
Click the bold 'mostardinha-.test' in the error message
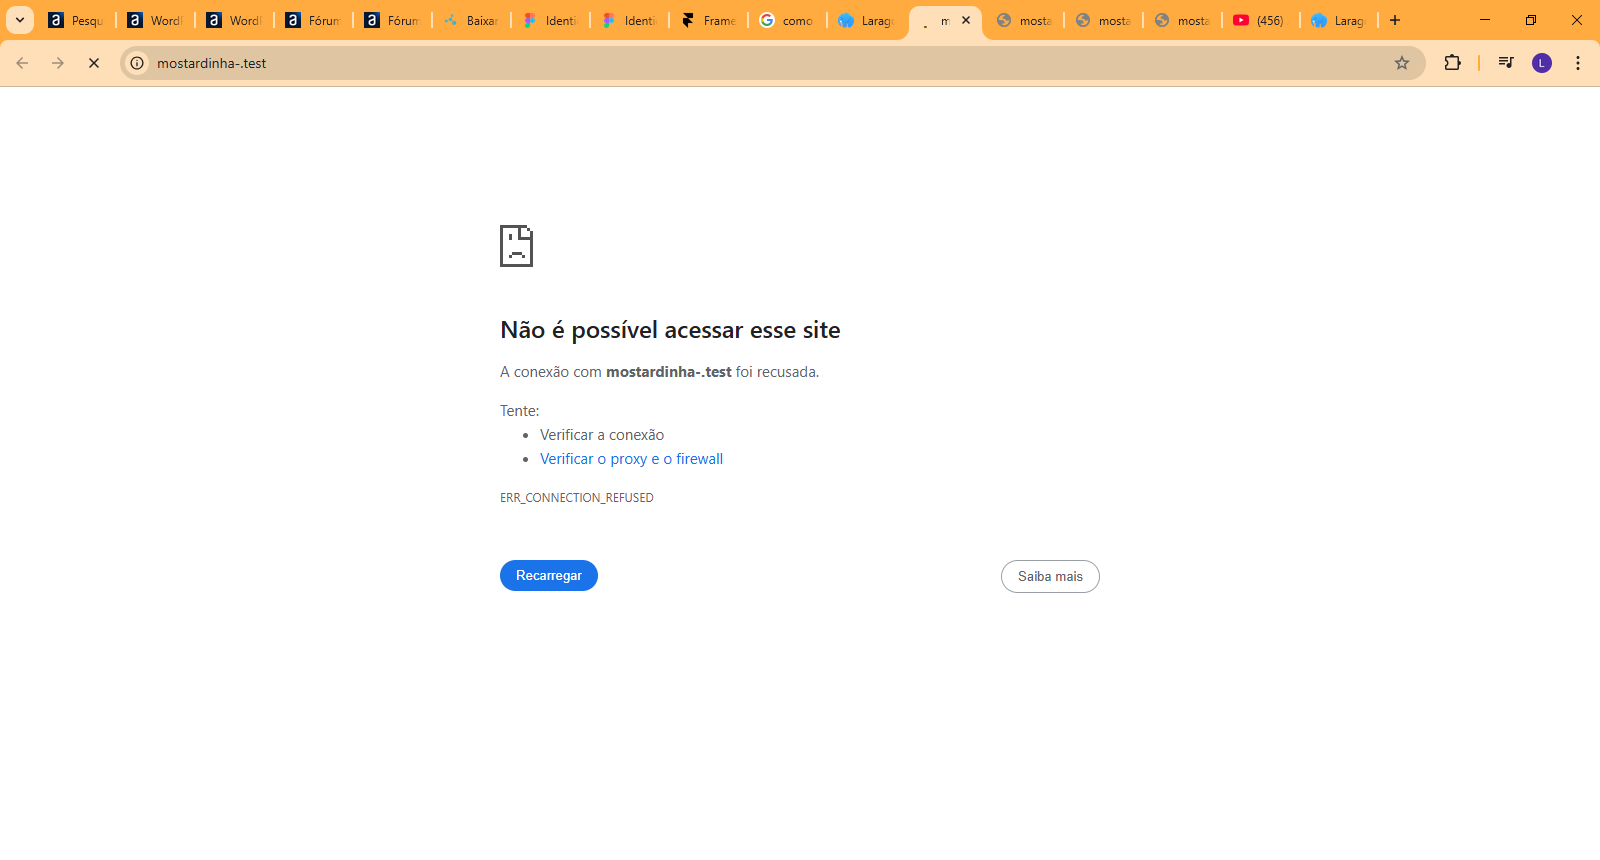click(x=669, y=372)
